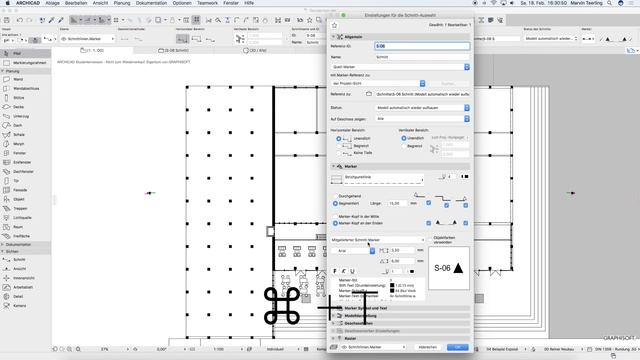640x360 pixels.
Task: Select Marker-Kopf in der Mitte
Action: click(336, 217)
